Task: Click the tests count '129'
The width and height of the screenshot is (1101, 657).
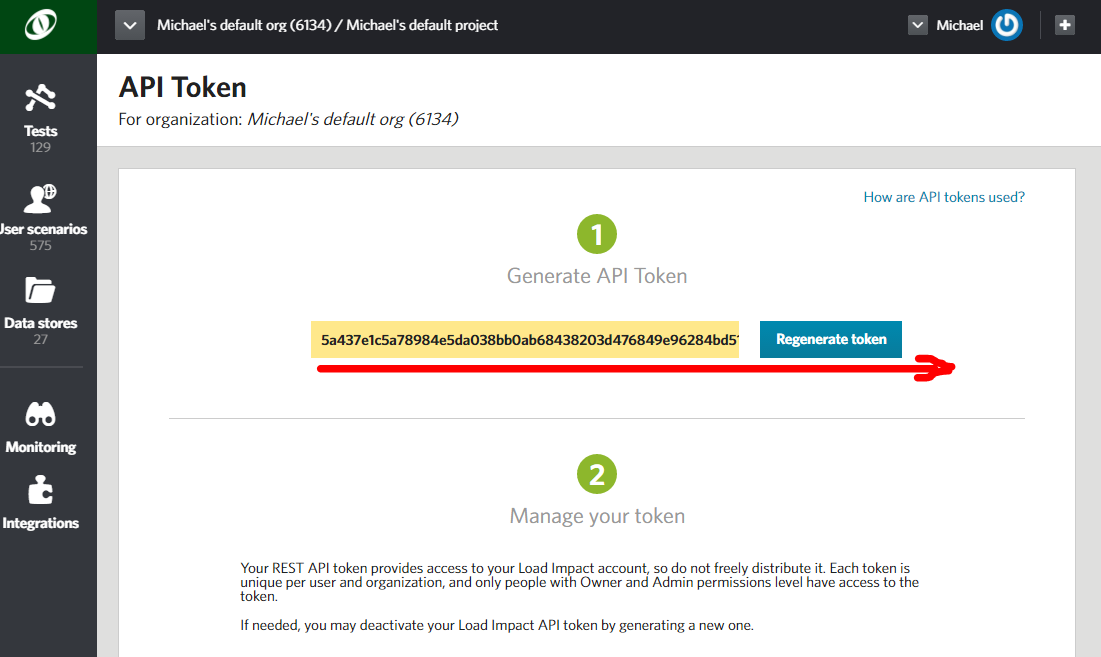Action: 40,147
